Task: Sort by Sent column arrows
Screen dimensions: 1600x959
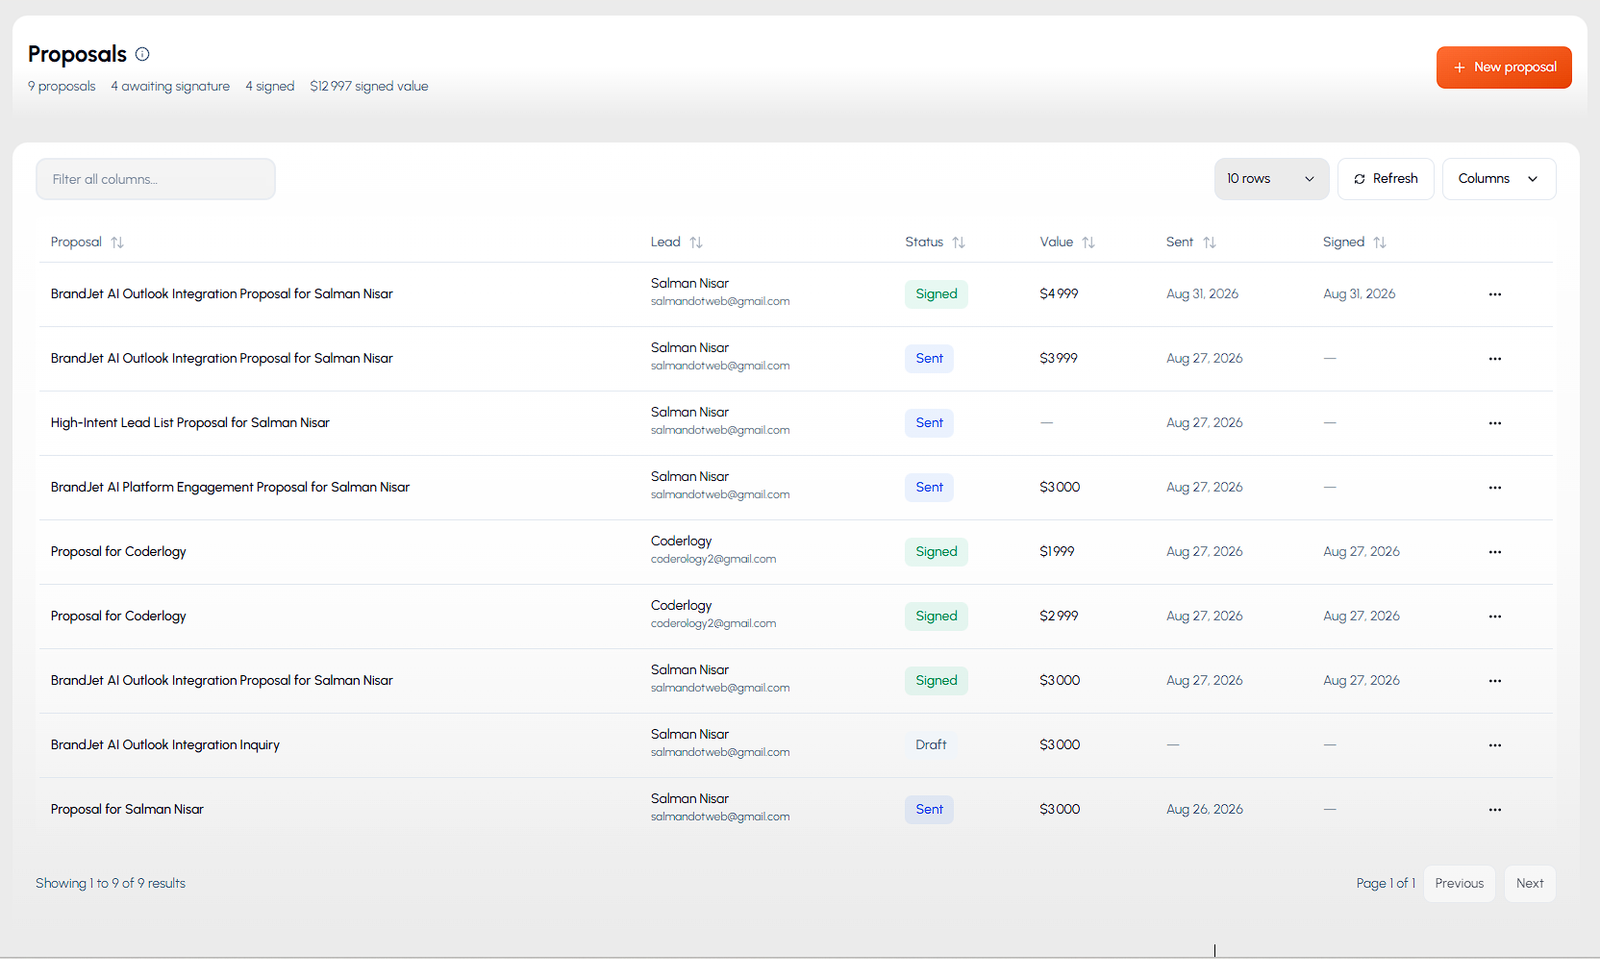Action: click(x=1209, y=242)
